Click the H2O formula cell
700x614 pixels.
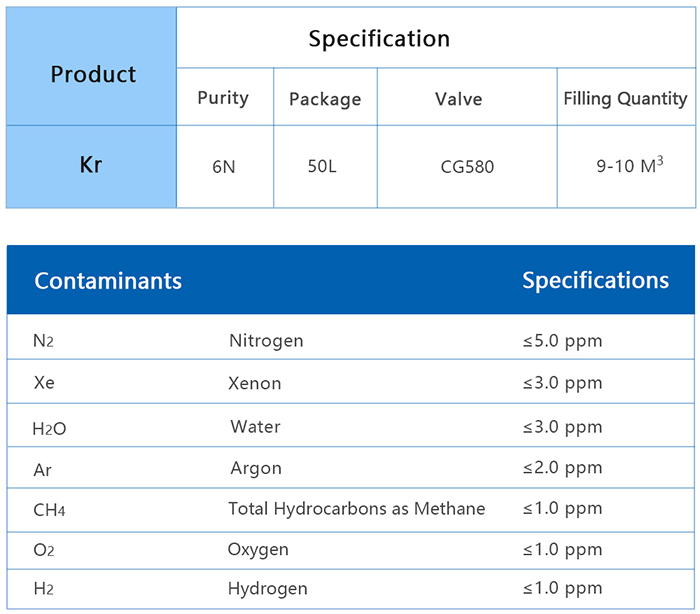pyautogui.click(x=50, y=428)
